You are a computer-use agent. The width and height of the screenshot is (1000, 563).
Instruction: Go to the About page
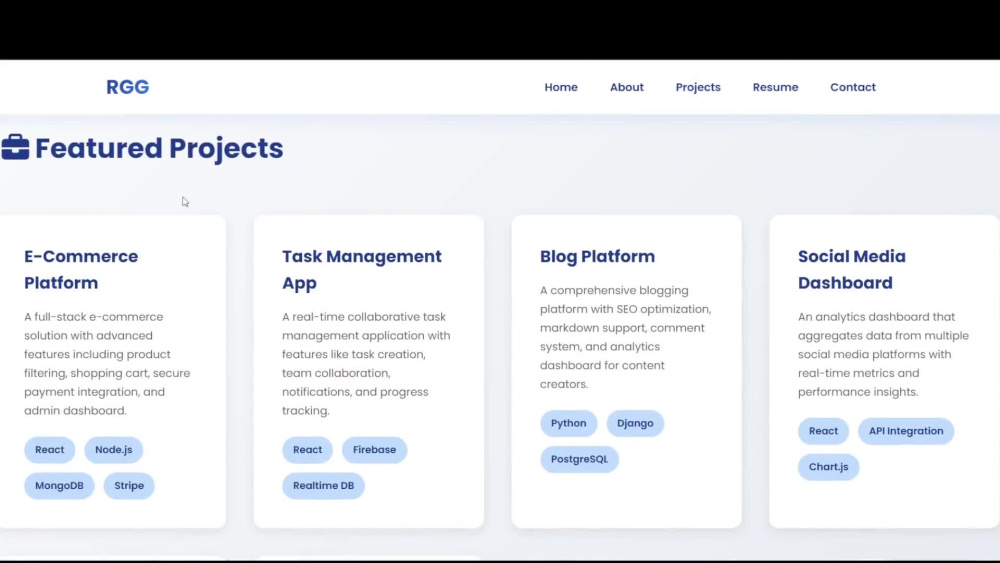click(626, 87)
